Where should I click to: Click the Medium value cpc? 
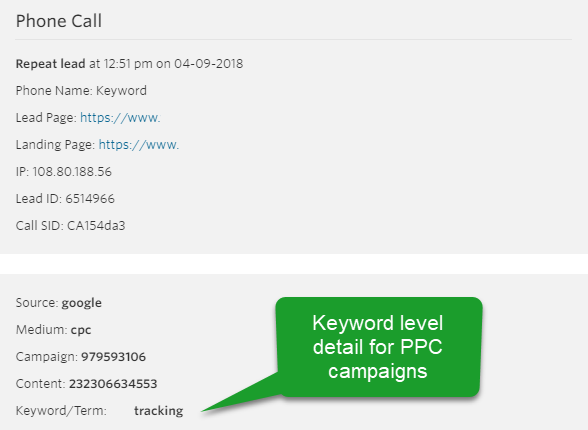[x=81, y=330]
